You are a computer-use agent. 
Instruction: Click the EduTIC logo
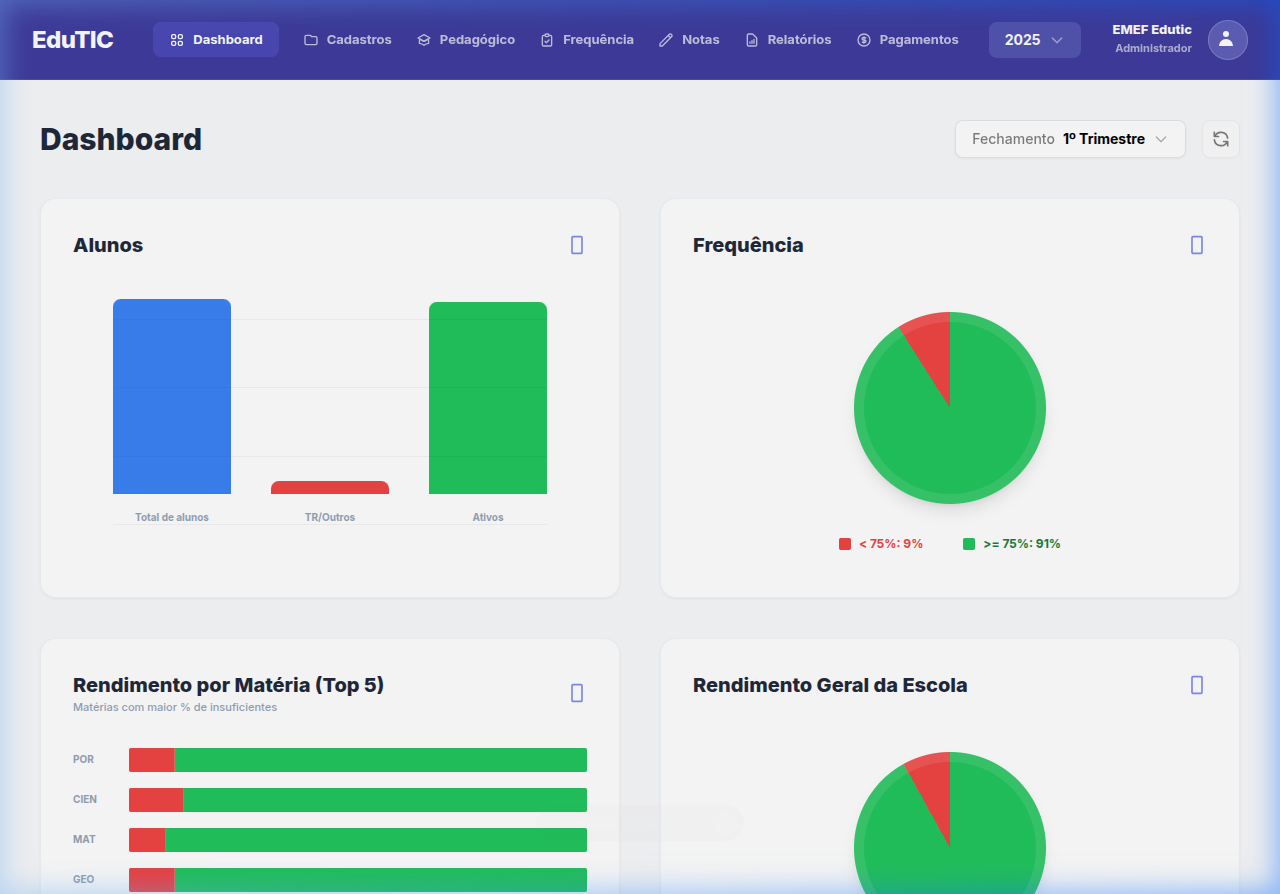71,39
